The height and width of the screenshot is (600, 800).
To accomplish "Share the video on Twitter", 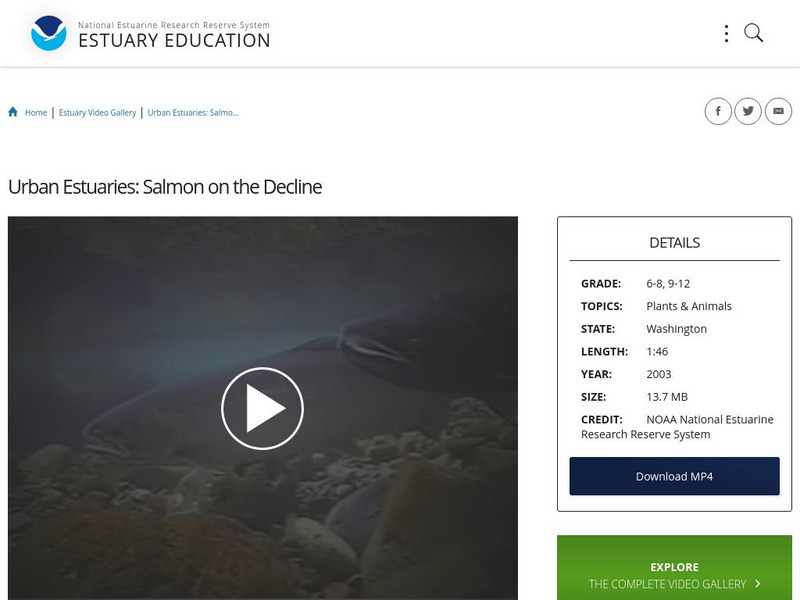I will (748, 111).
